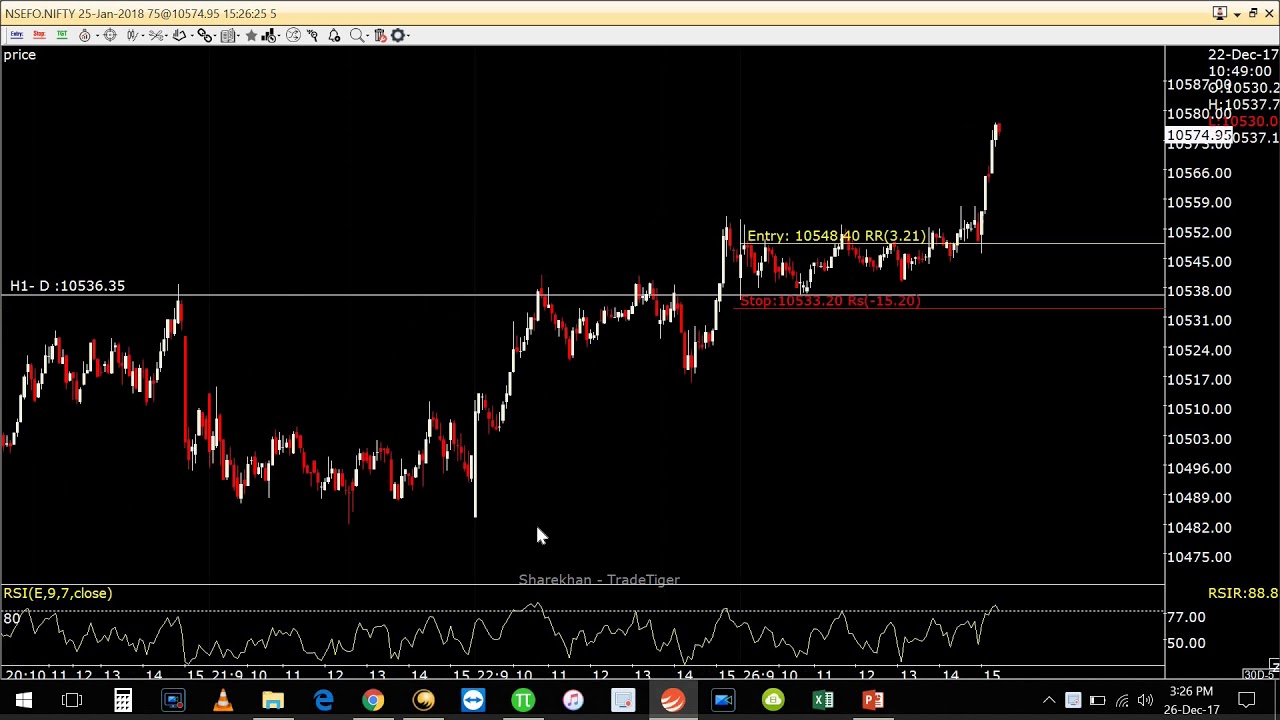Screen dimensions: 1280x720
Task: Open the interval icon dropdown arrow
Action: [x=98, y=35]
